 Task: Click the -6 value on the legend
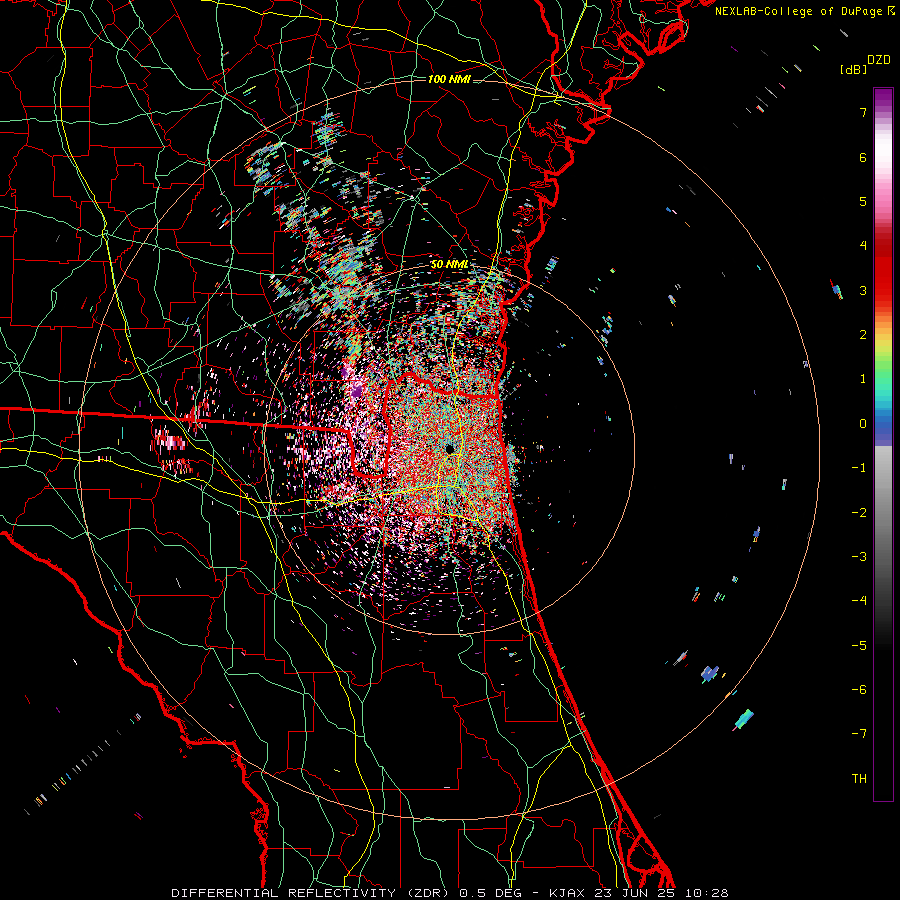[859, 690]
